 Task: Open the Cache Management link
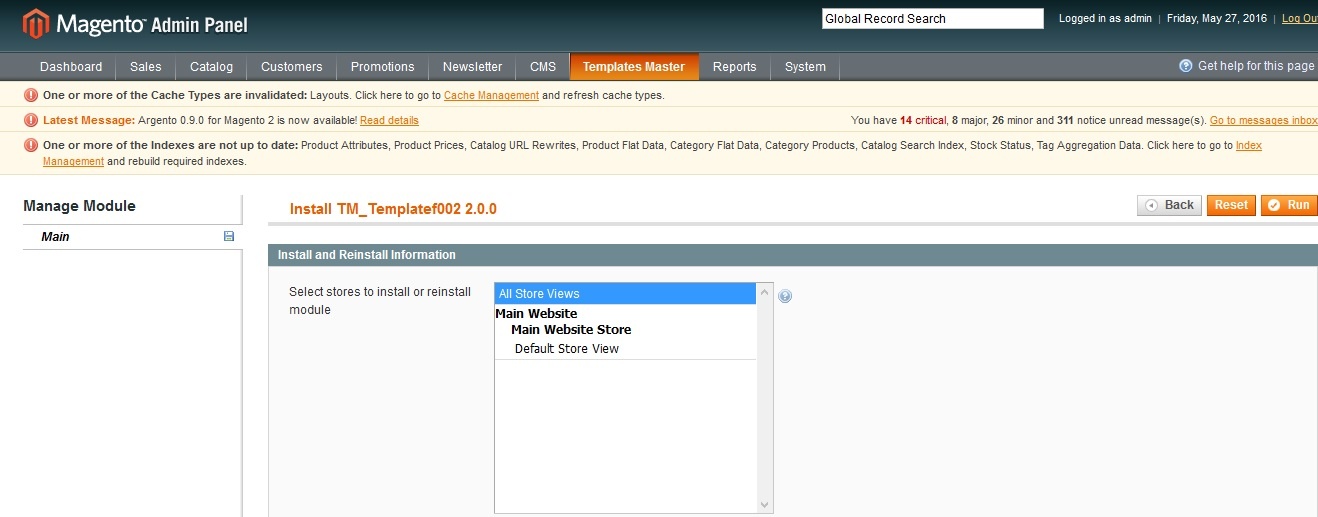491,96
